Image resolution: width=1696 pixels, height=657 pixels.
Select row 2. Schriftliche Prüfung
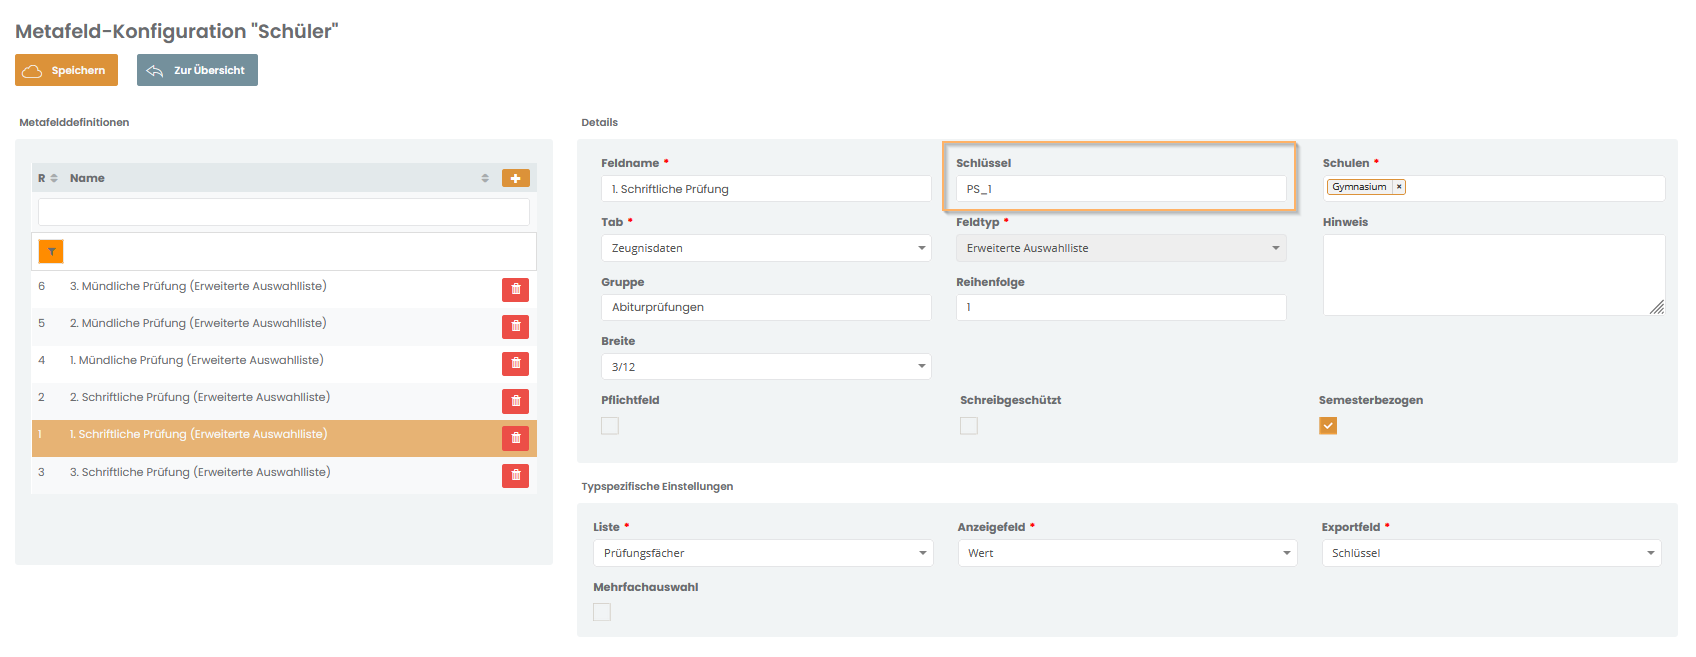coord(284,401)
